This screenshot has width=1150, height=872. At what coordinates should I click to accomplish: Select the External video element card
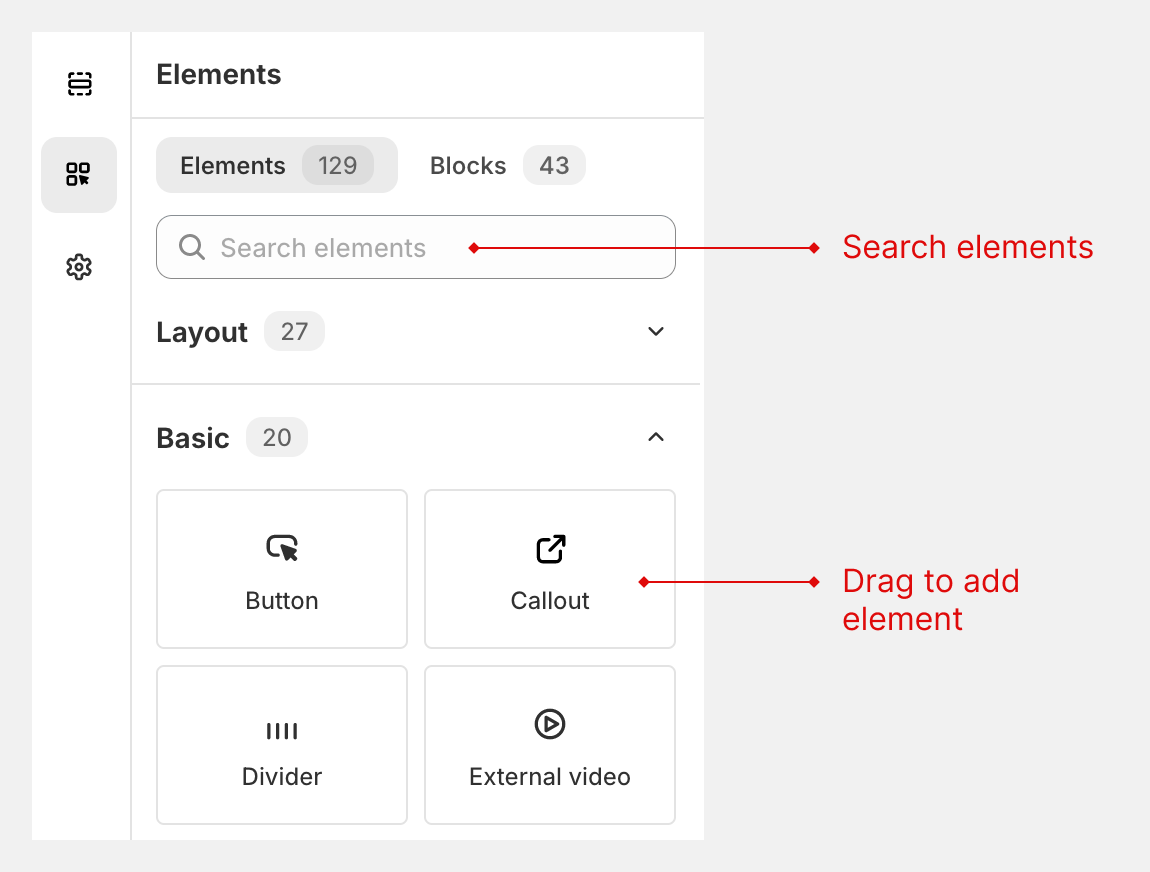click(x=549, y=745)
